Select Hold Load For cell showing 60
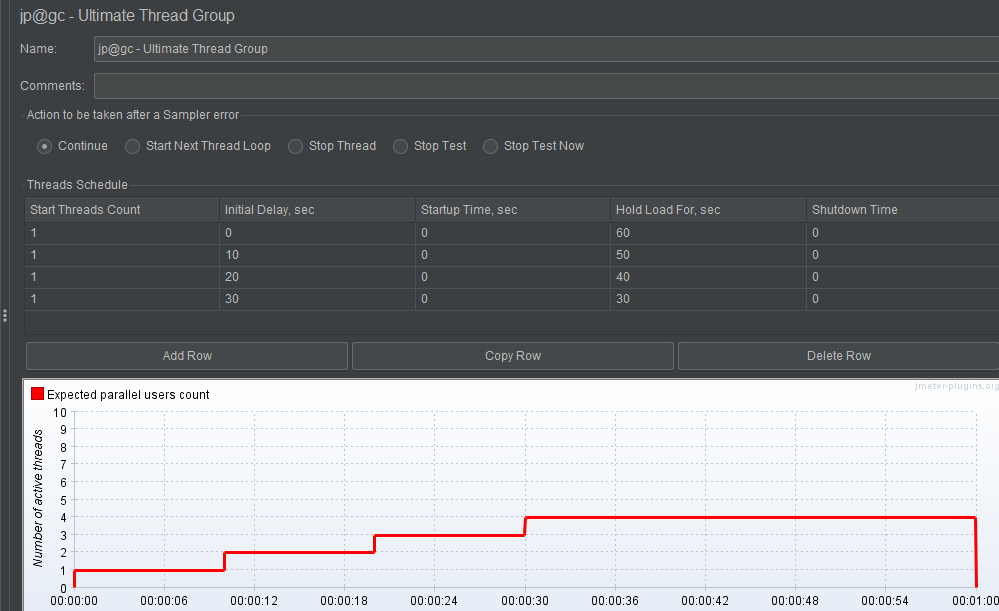 pyautogui.click(x=708, y=233)
